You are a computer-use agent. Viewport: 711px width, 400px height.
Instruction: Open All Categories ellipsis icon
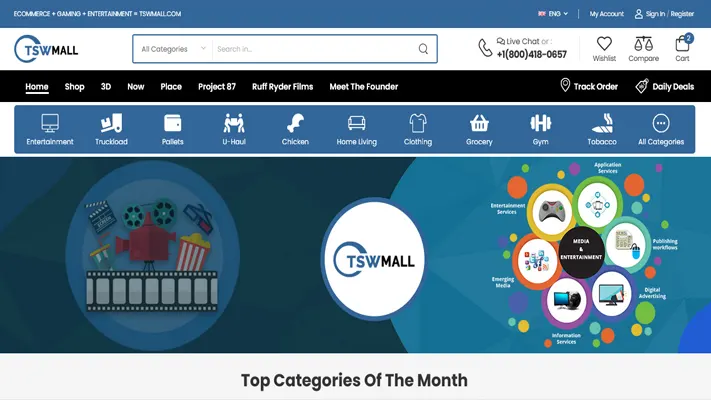pyautogui.click(x=661, y=123)
